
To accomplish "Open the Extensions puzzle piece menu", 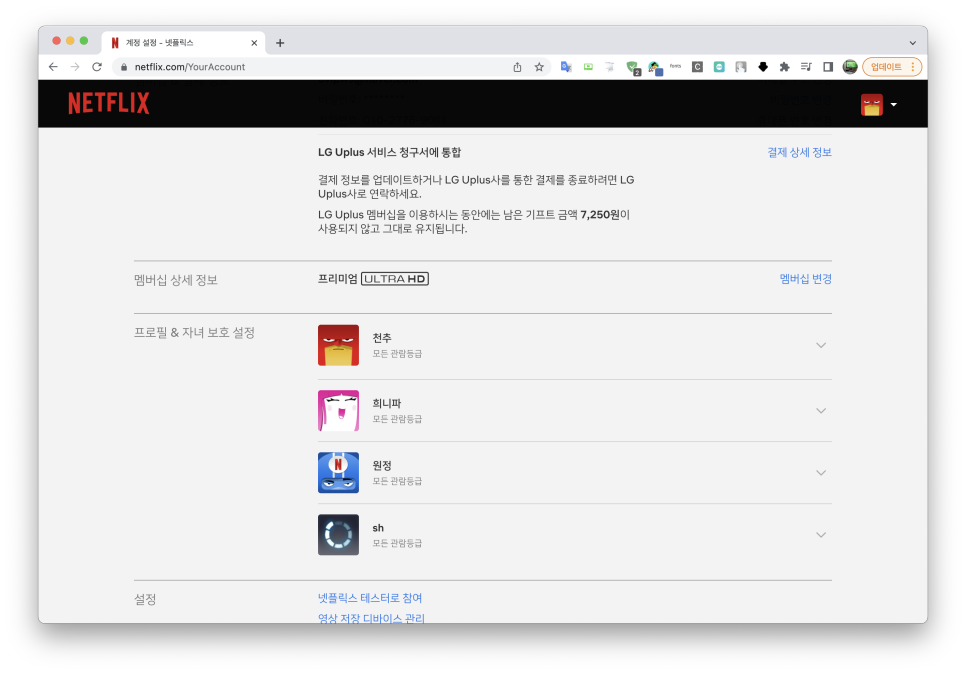I will pyautogui.click(x=784, y=67).
